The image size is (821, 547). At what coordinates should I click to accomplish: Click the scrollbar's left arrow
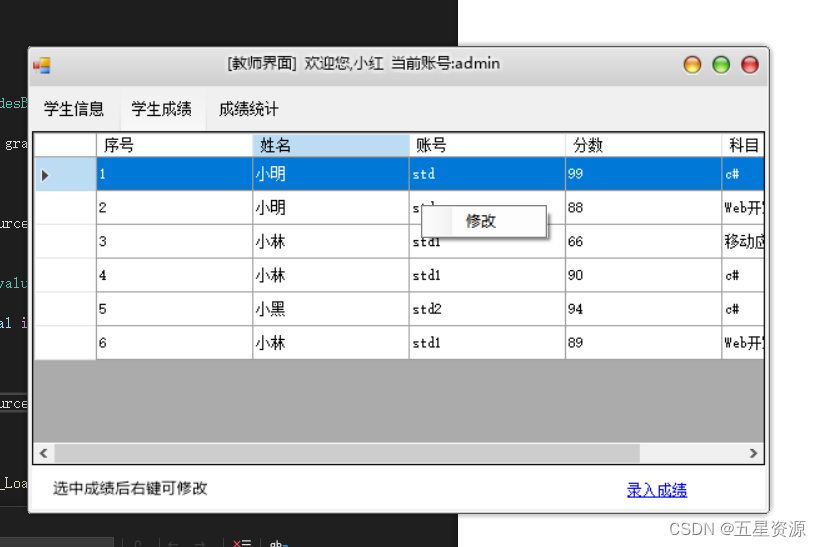pos(44,453)
